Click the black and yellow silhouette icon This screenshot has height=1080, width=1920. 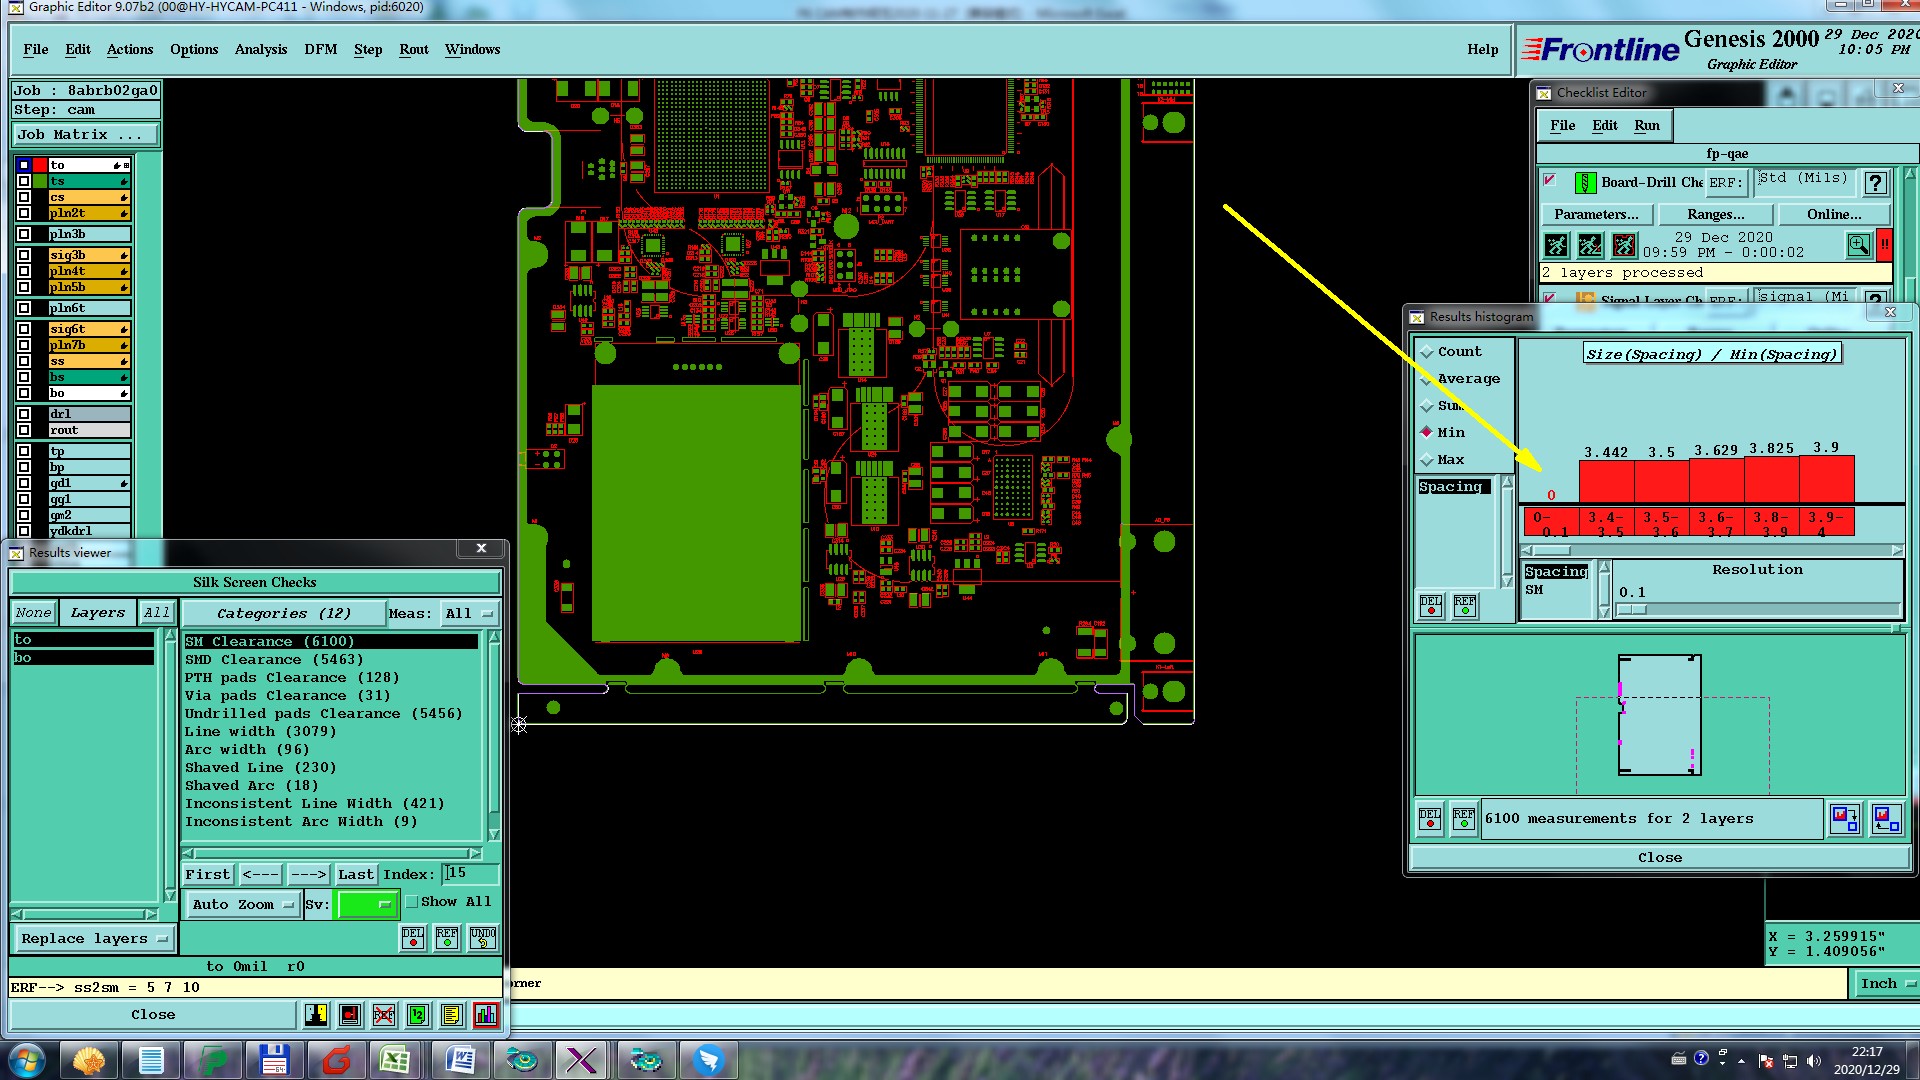tap(316, 1015)
